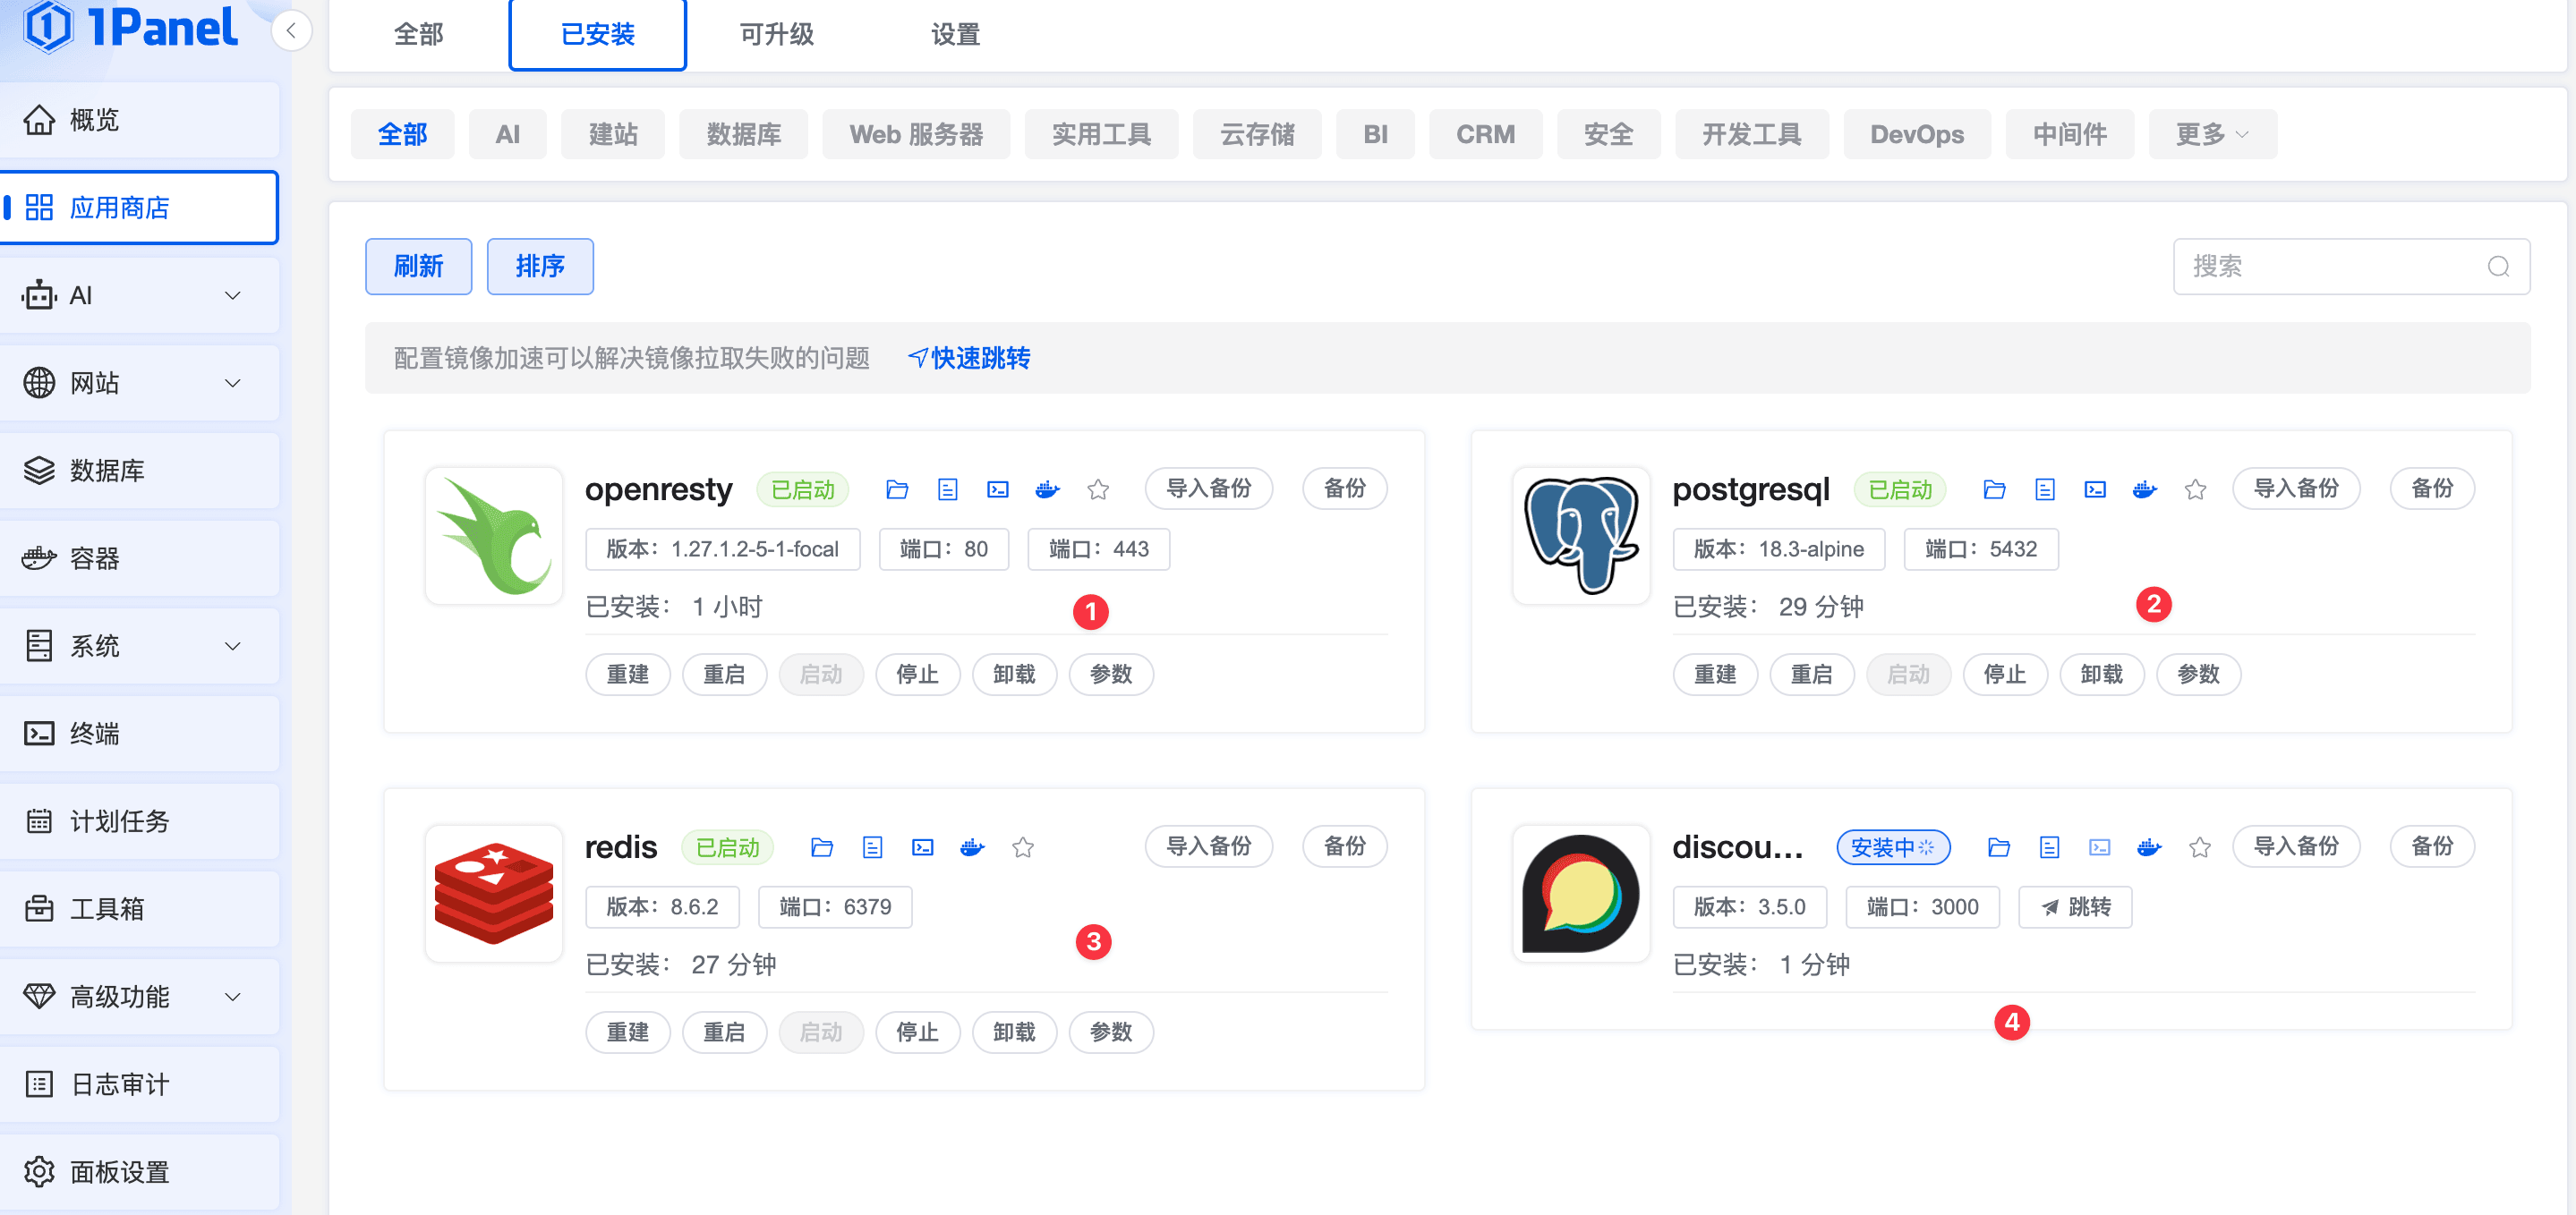2576x1215 pixels.
Task: Open the postgresql log file icon
Action: click(2044, 489)
